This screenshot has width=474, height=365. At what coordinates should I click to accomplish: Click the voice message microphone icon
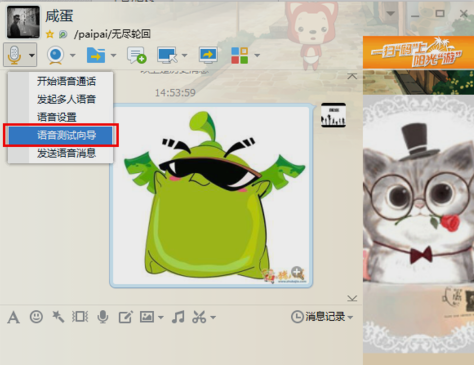coord(103,317)
